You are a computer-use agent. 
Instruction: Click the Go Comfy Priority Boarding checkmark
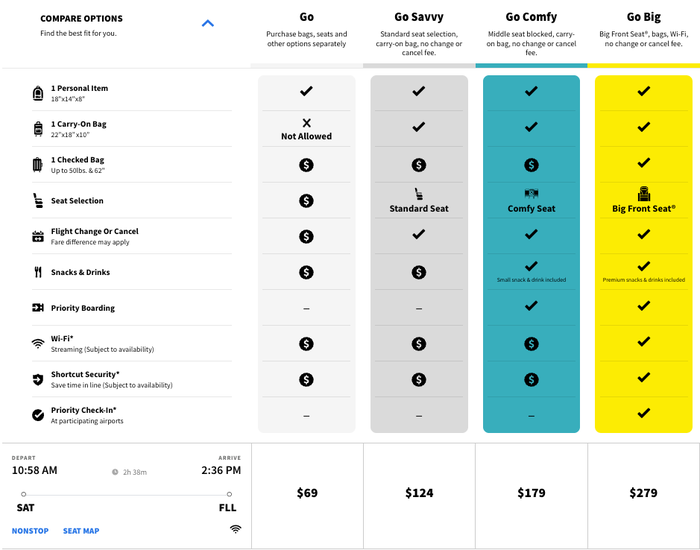[531, 306]
